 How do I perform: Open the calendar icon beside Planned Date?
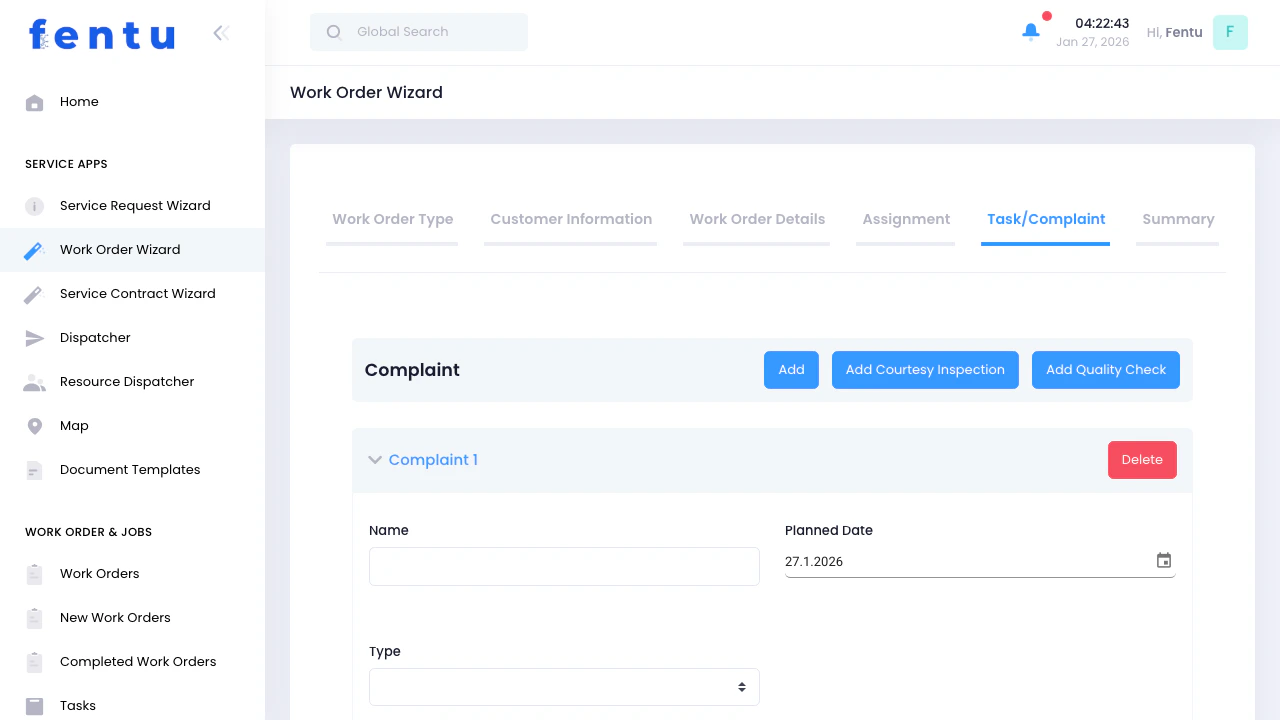coord(1163,560)
